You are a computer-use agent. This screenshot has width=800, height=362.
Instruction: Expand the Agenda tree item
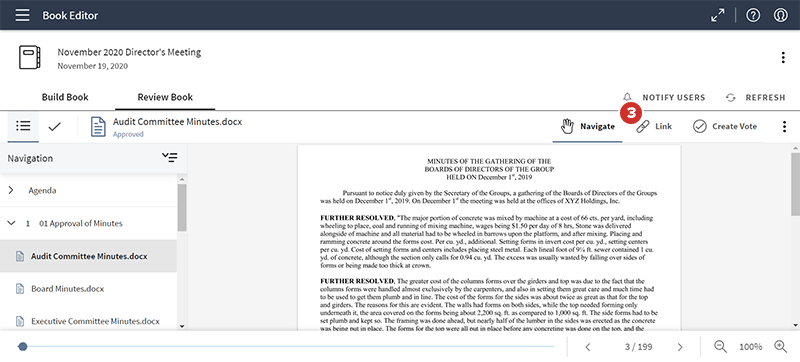(x=11, y=190)
